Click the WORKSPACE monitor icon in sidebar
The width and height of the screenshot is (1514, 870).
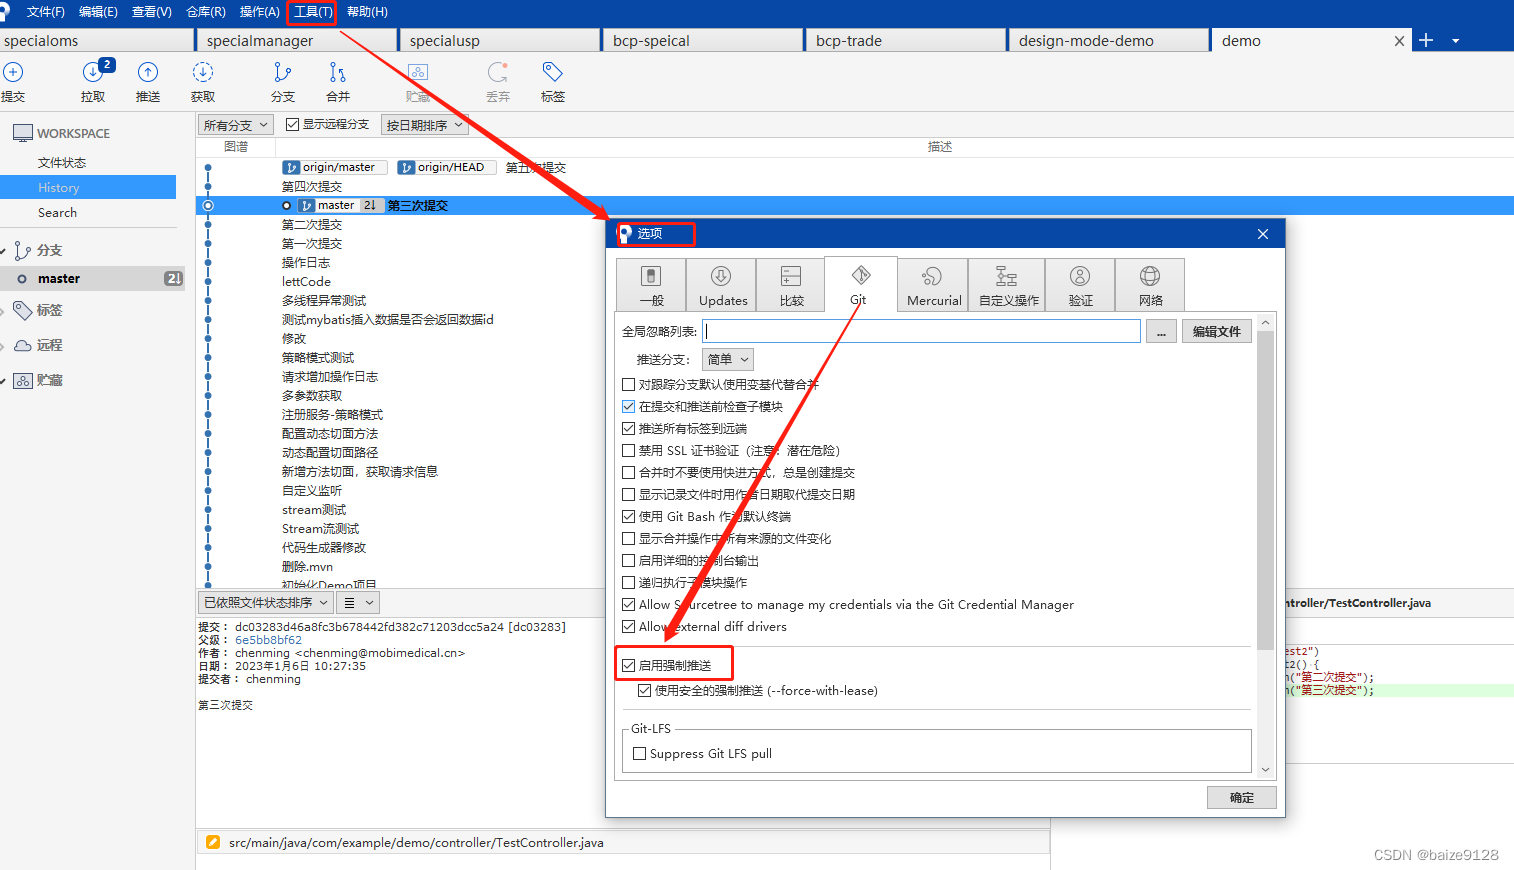pos(23,133)
